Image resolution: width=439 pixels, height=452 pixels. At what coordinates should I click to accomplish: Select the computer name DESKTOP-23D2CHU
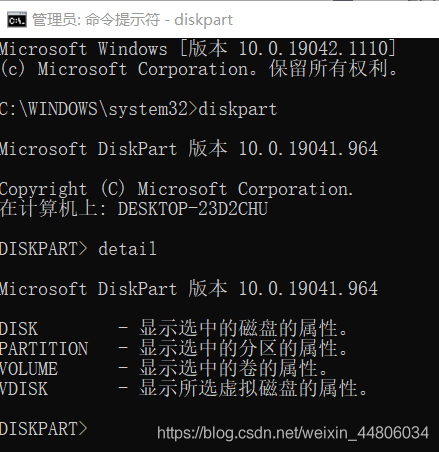click(x=193, y=209)
